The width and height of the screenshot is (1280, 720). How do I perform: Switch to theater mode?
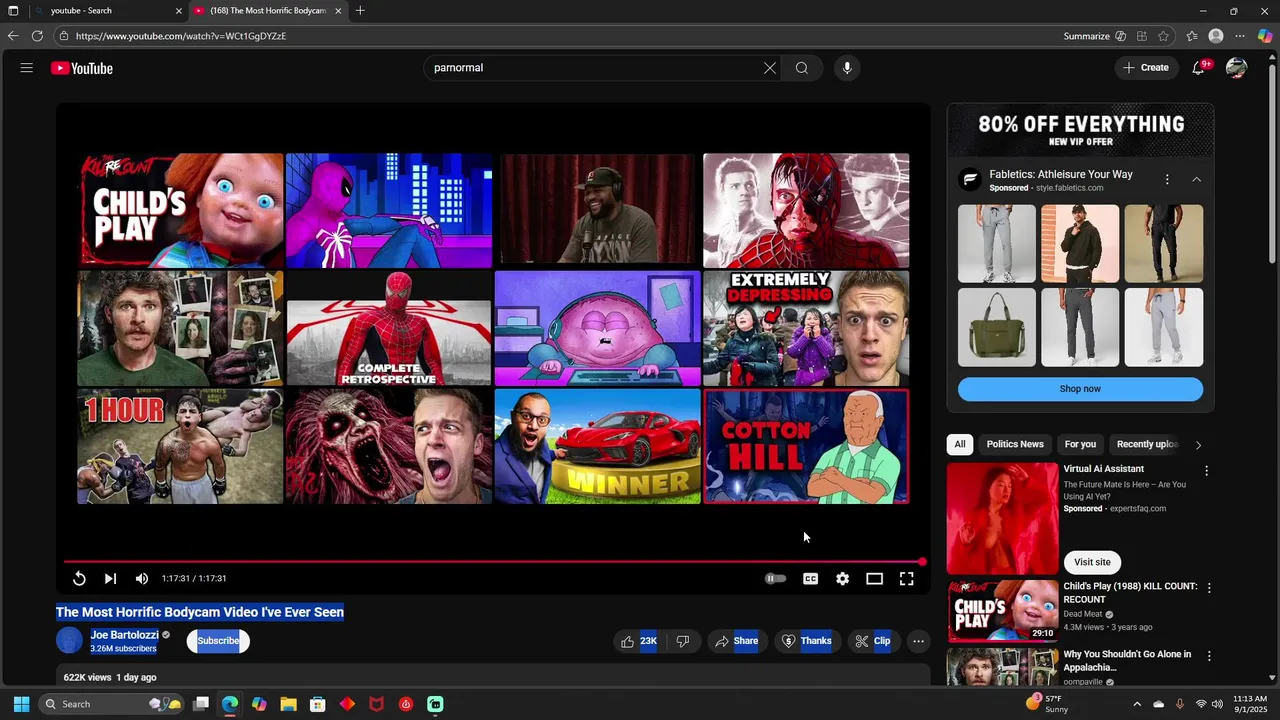pyautogui.click(x=874, y=578)
